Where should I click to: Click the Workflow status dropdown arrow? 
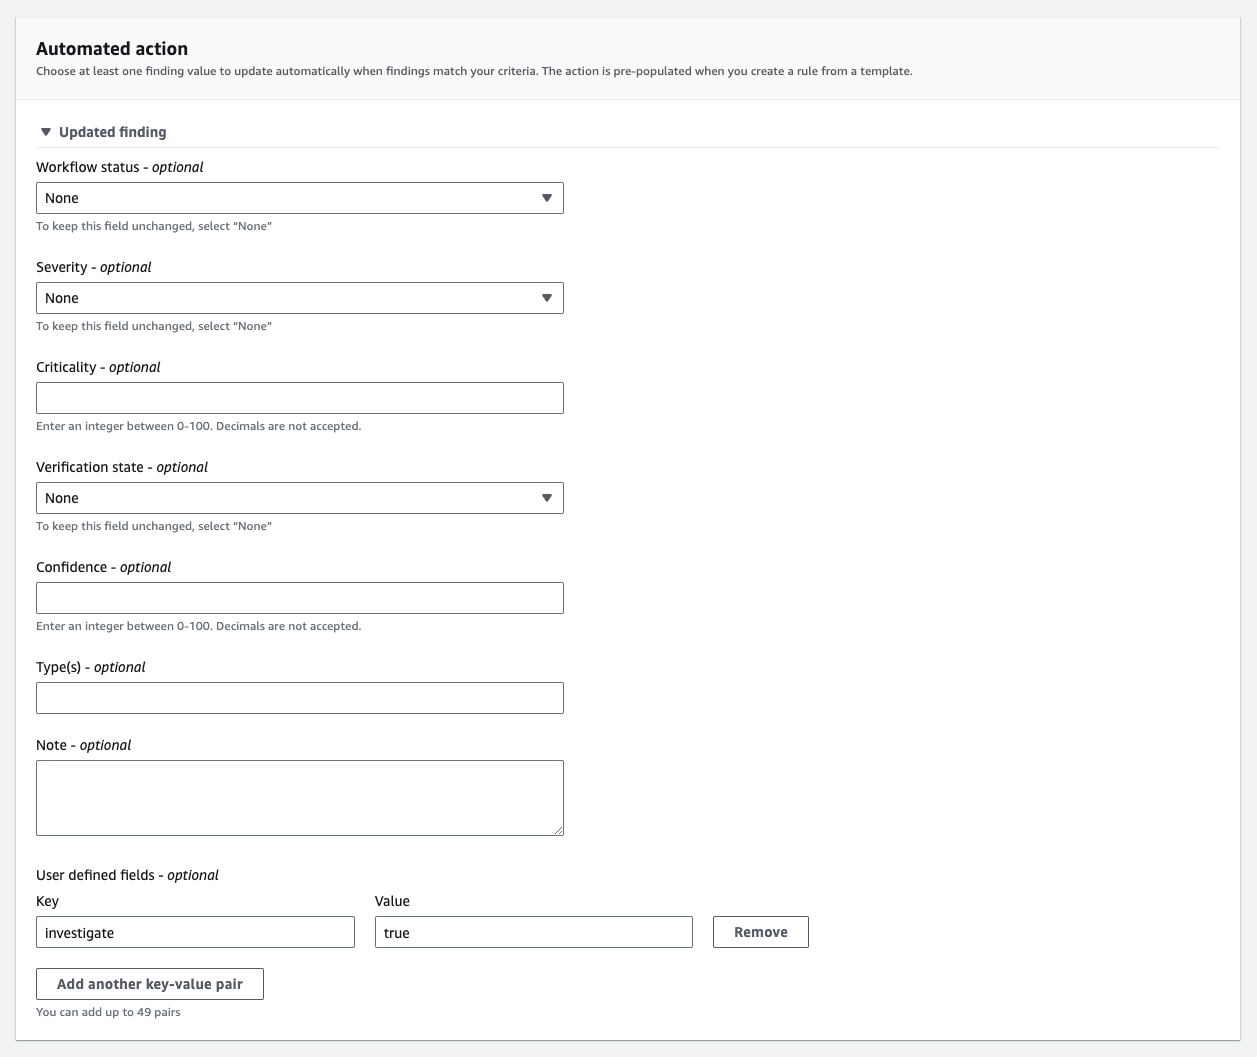coord(548,197)
